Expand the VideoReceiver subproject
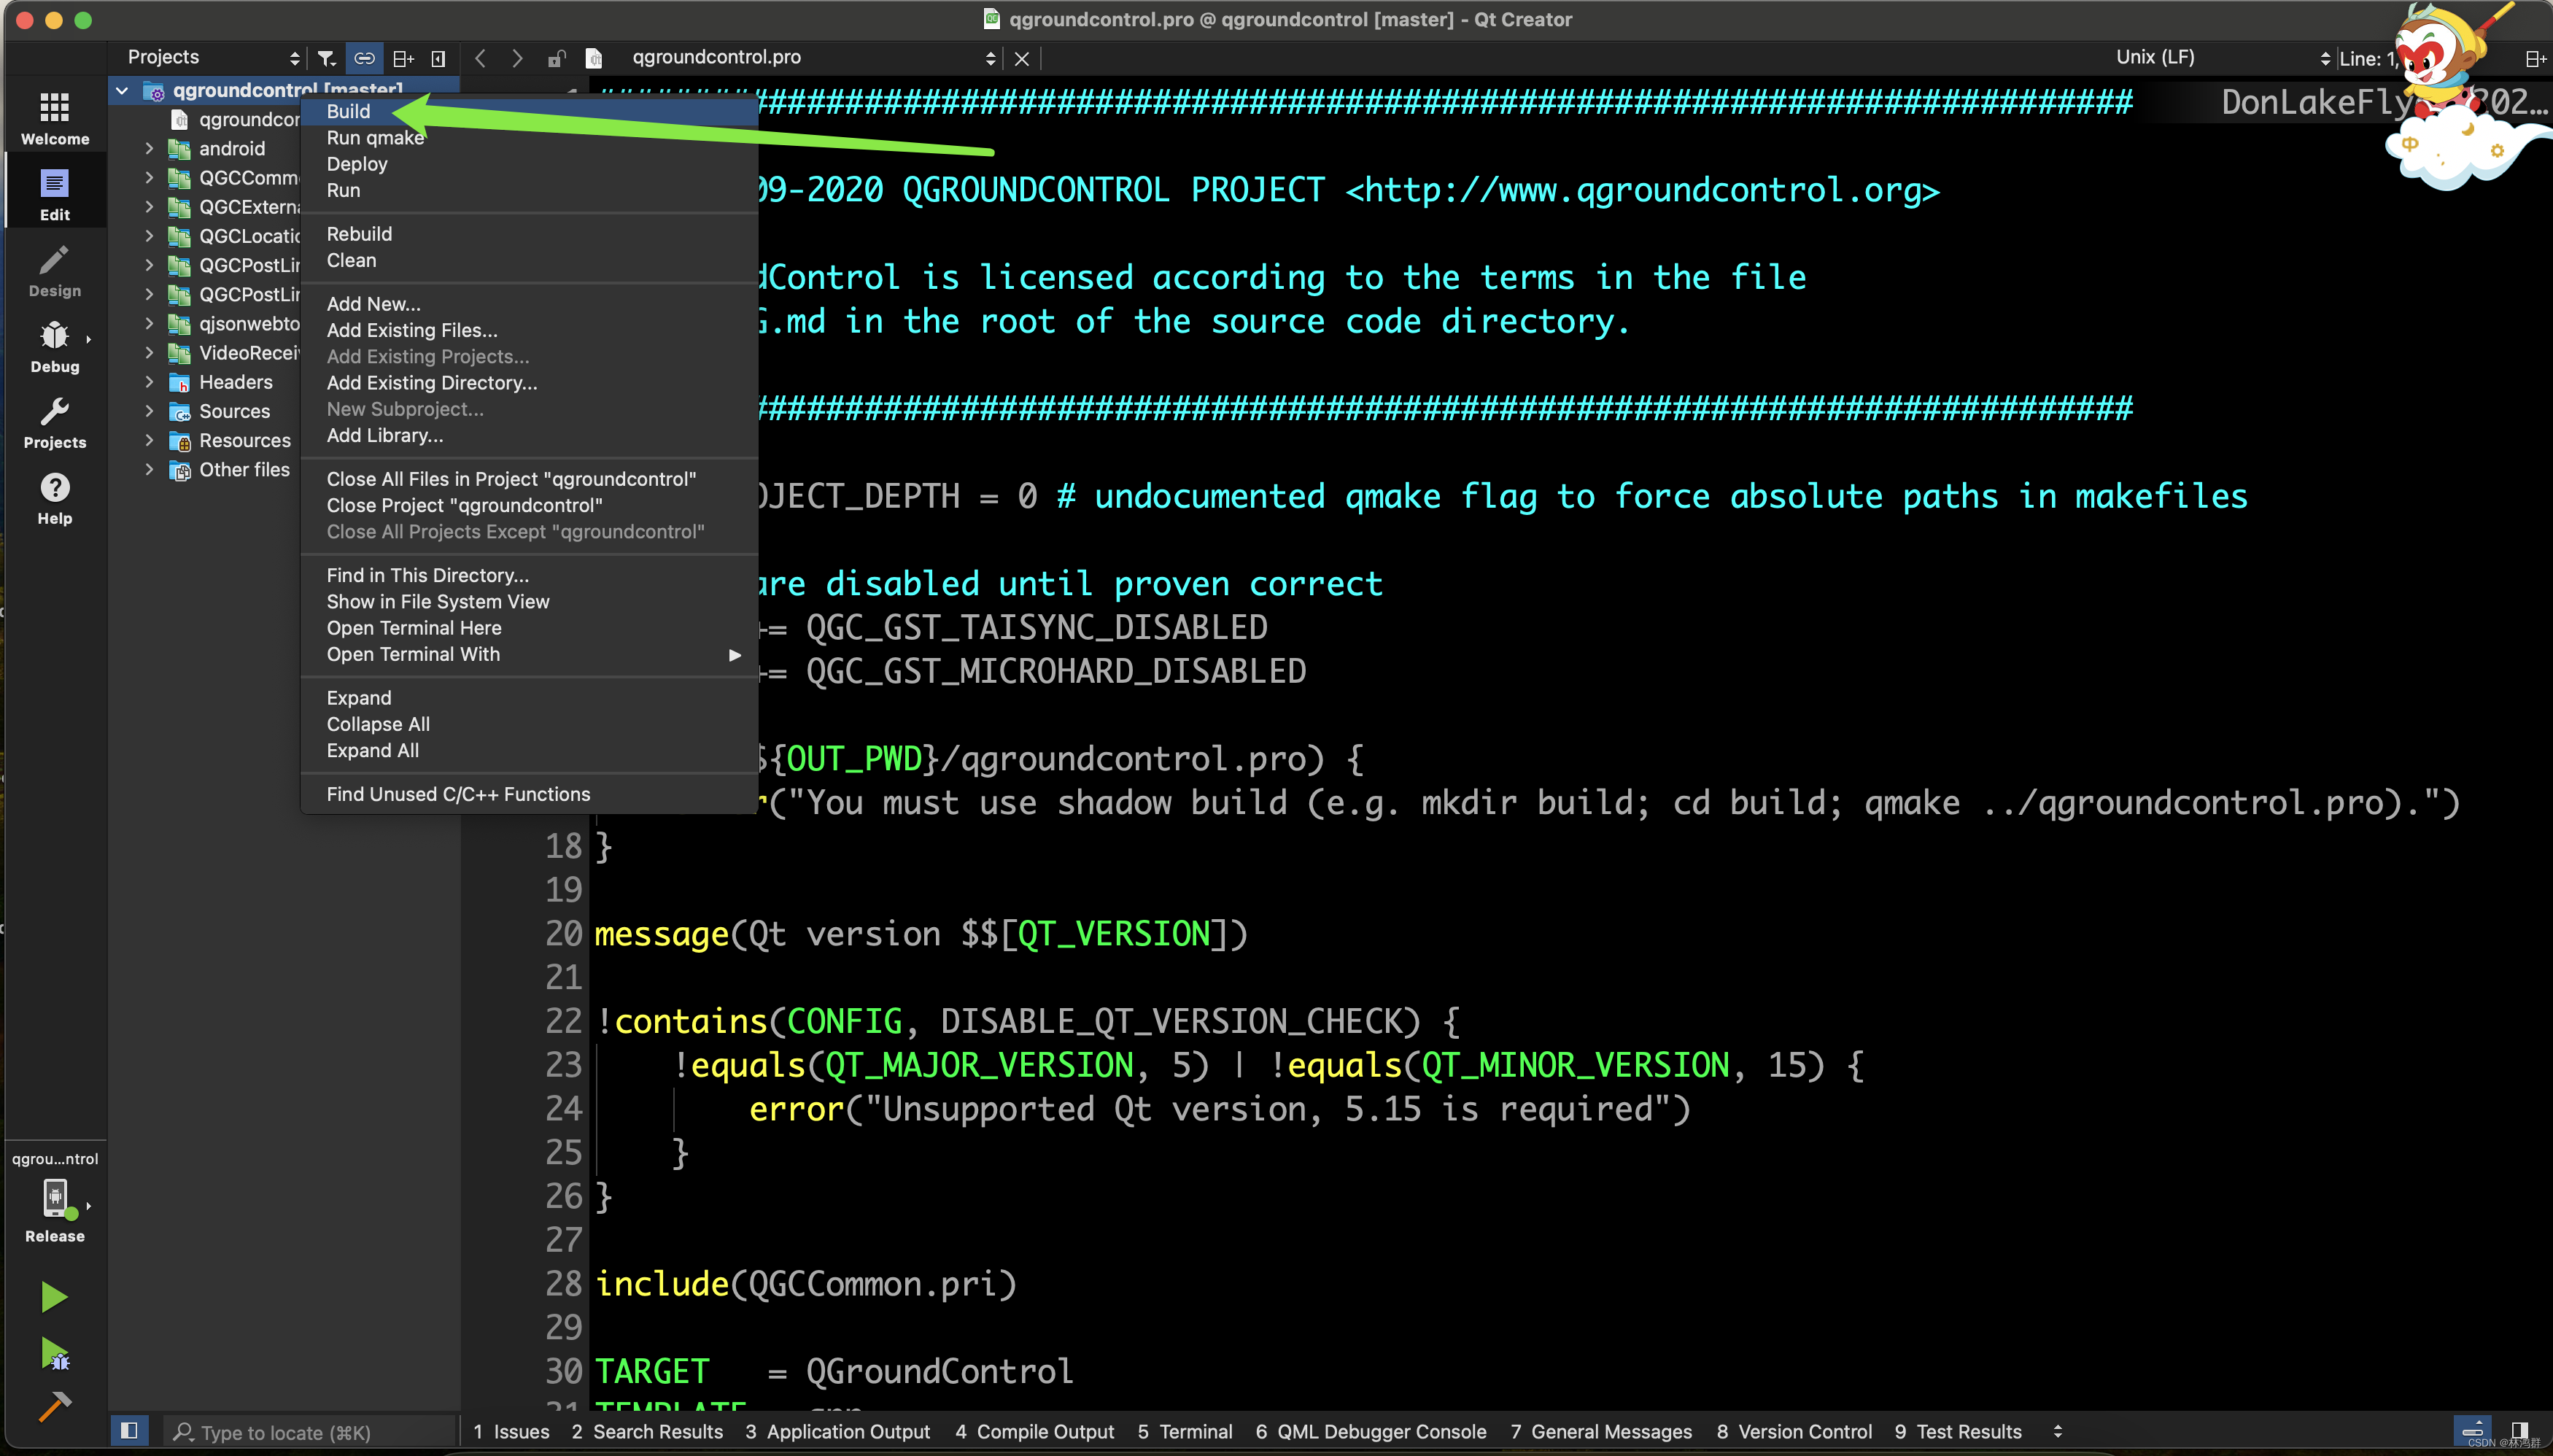Image resolution: width=2553 pixels, height=1456 pixels. 149,352
